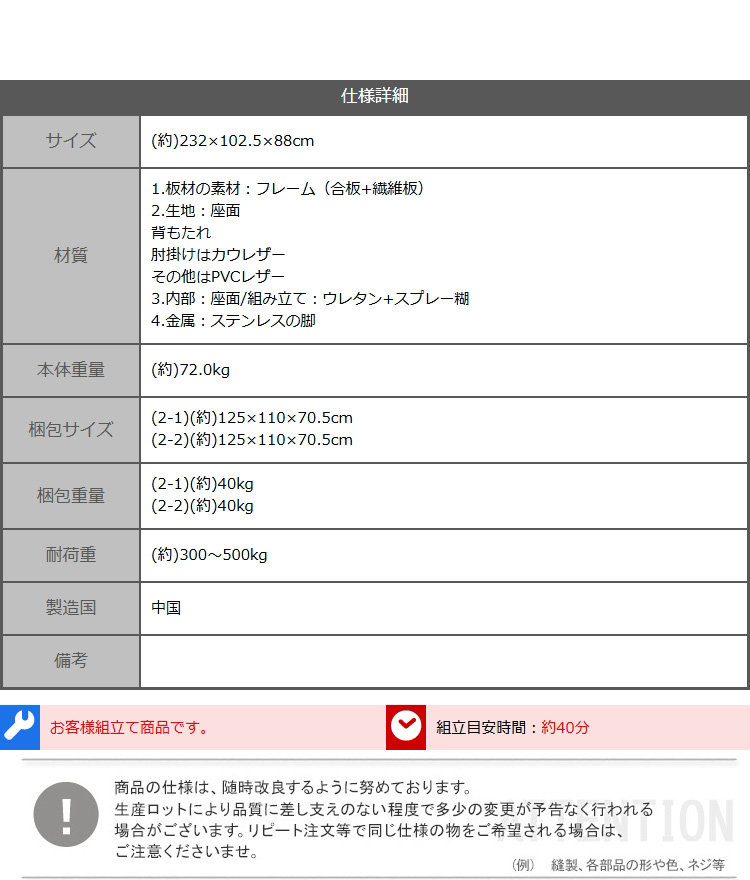Click the red clock icon
Image resolution: width=750 pixels, height=880 pixels.
[x=406, y=727]
